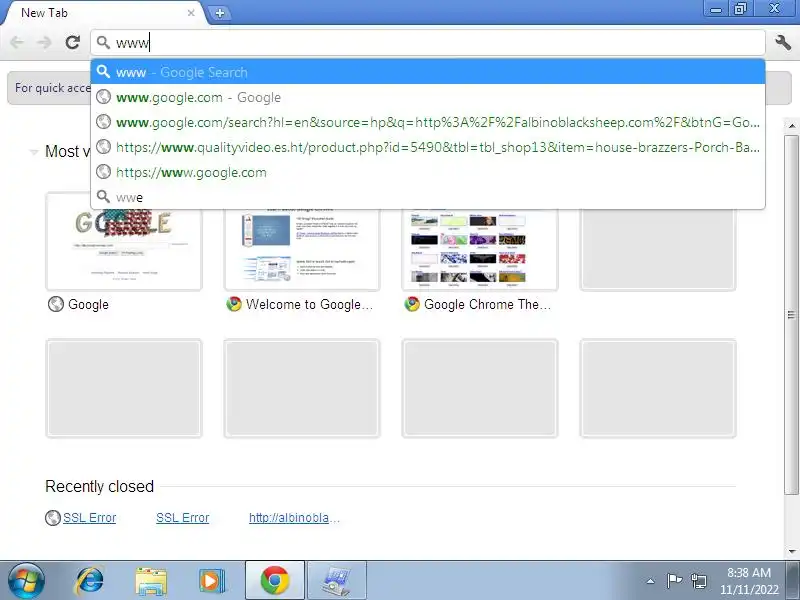The width and height of the screenshot is (800, 600).
Task: Collapse the Most visited section triangle
Action: 34,152
